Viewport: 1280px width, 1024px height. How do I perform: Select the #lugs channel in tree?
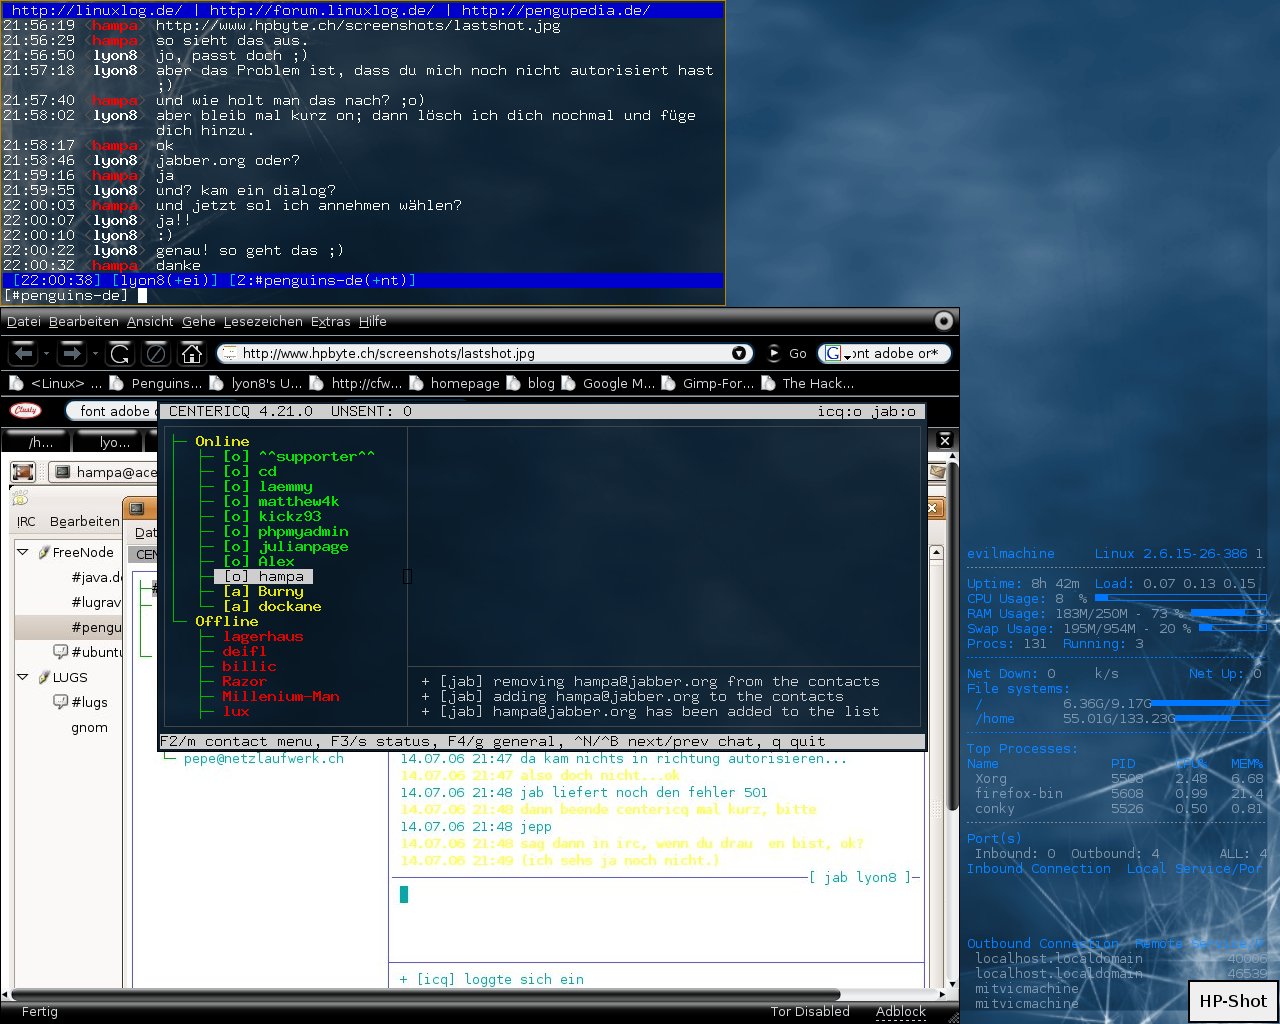89,702
